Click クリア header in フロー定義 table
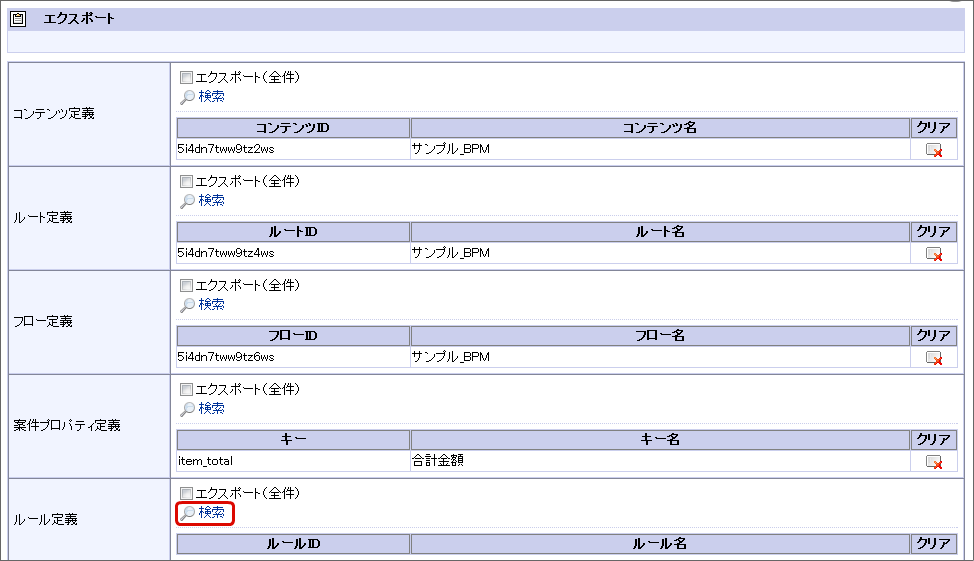This screenshot has height=561, width=974. tap(934, 336)
